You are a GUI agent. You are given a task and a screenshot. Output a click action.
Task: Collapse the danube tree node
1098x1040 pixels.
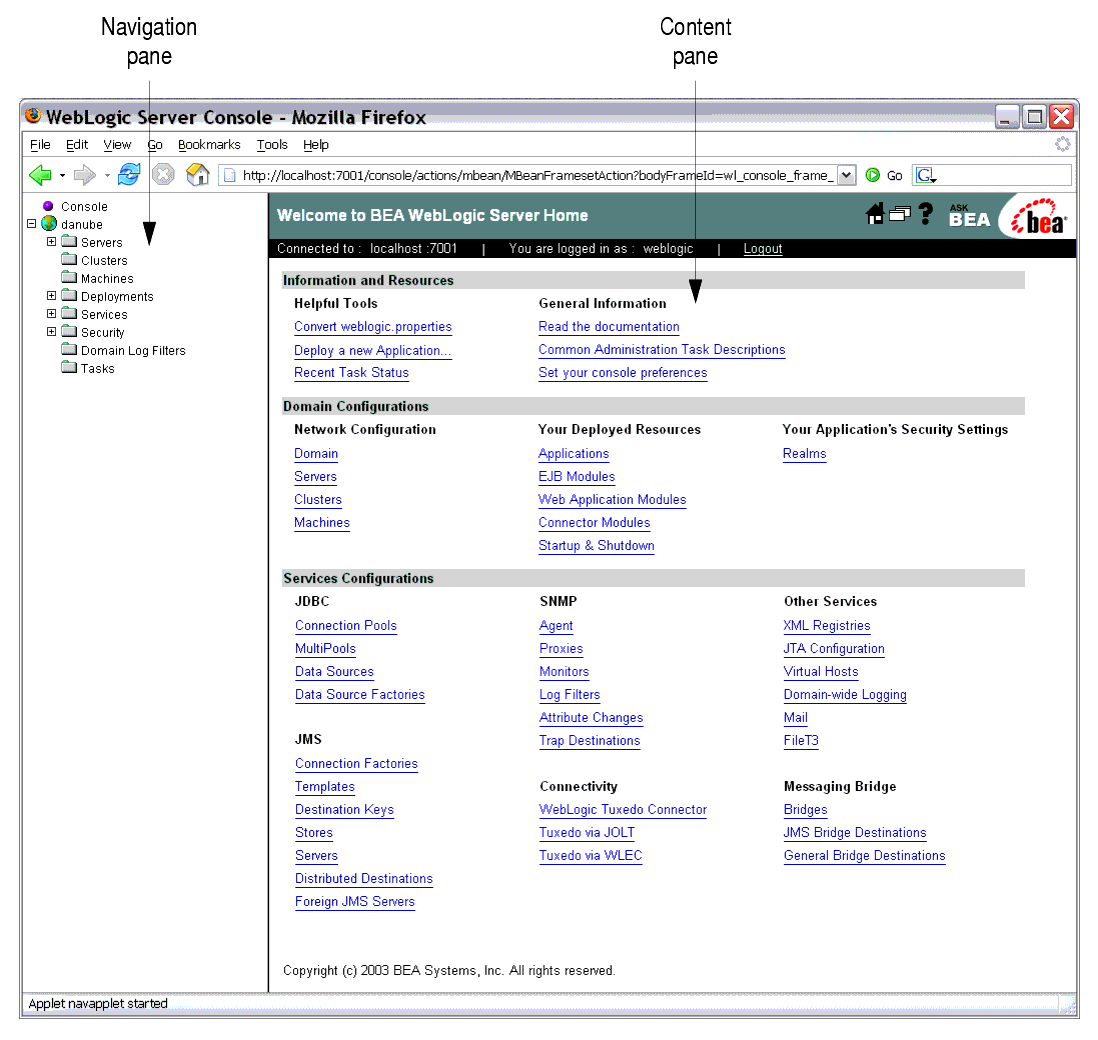(31, 223)
